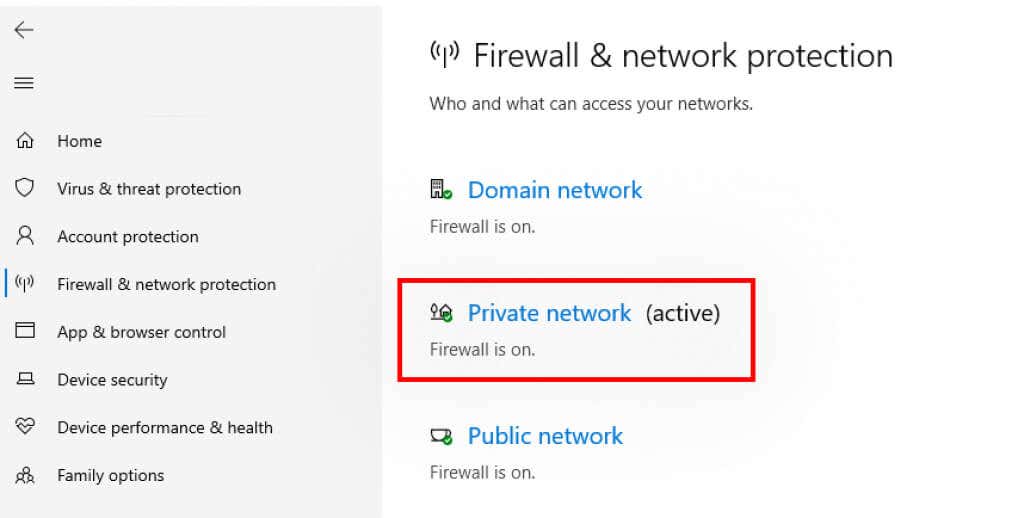Click the Family options people icon
Viewport: 1024px width, 518px height.
(25, 475)
